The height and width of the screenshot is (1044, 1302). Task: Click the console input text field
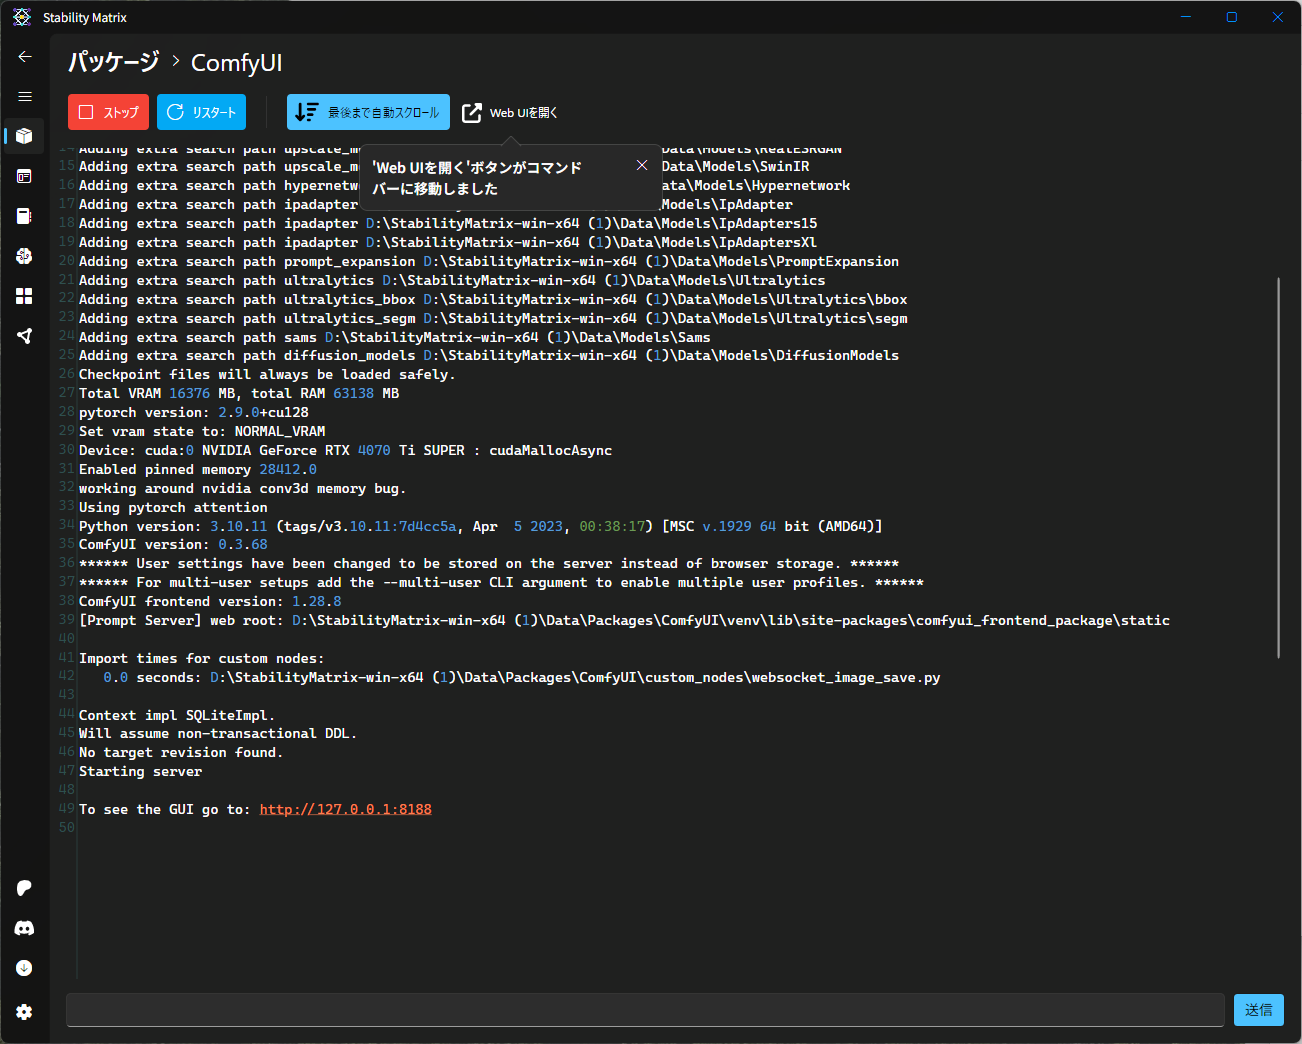click(x=645, y=1010)
